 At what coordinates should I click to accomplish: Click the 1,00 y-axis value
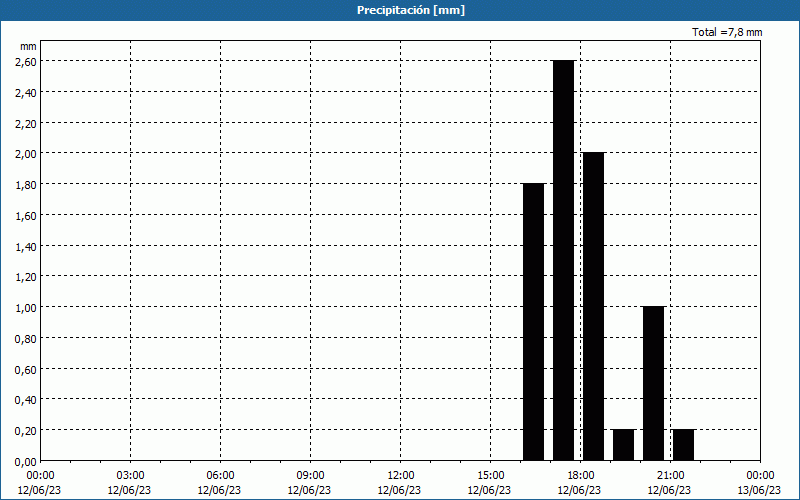point(26,308)
